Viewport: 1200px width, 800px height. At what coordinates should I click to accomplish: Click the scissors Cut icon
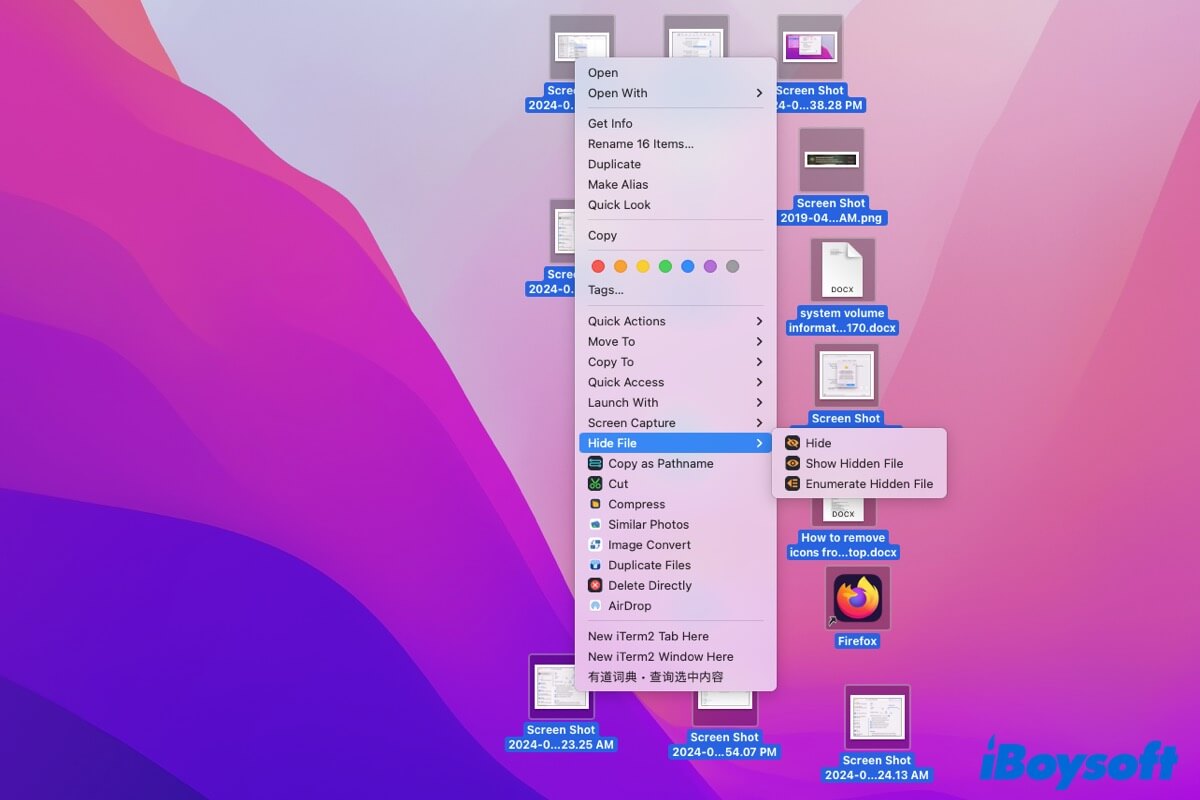pos(595,484)
